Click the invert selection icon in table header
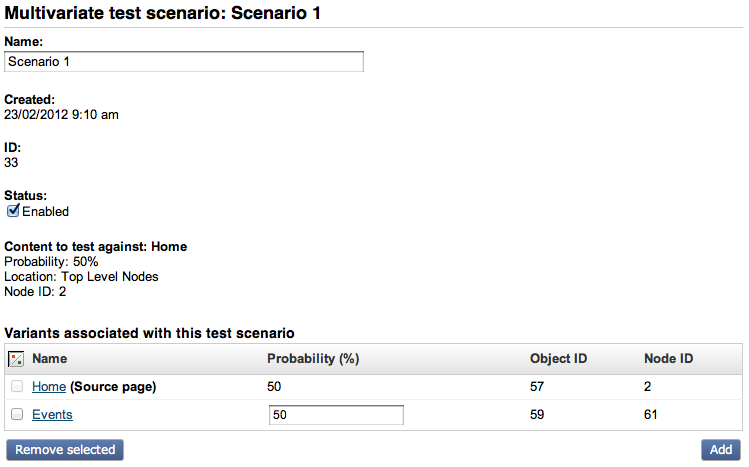 coord(16,359)
